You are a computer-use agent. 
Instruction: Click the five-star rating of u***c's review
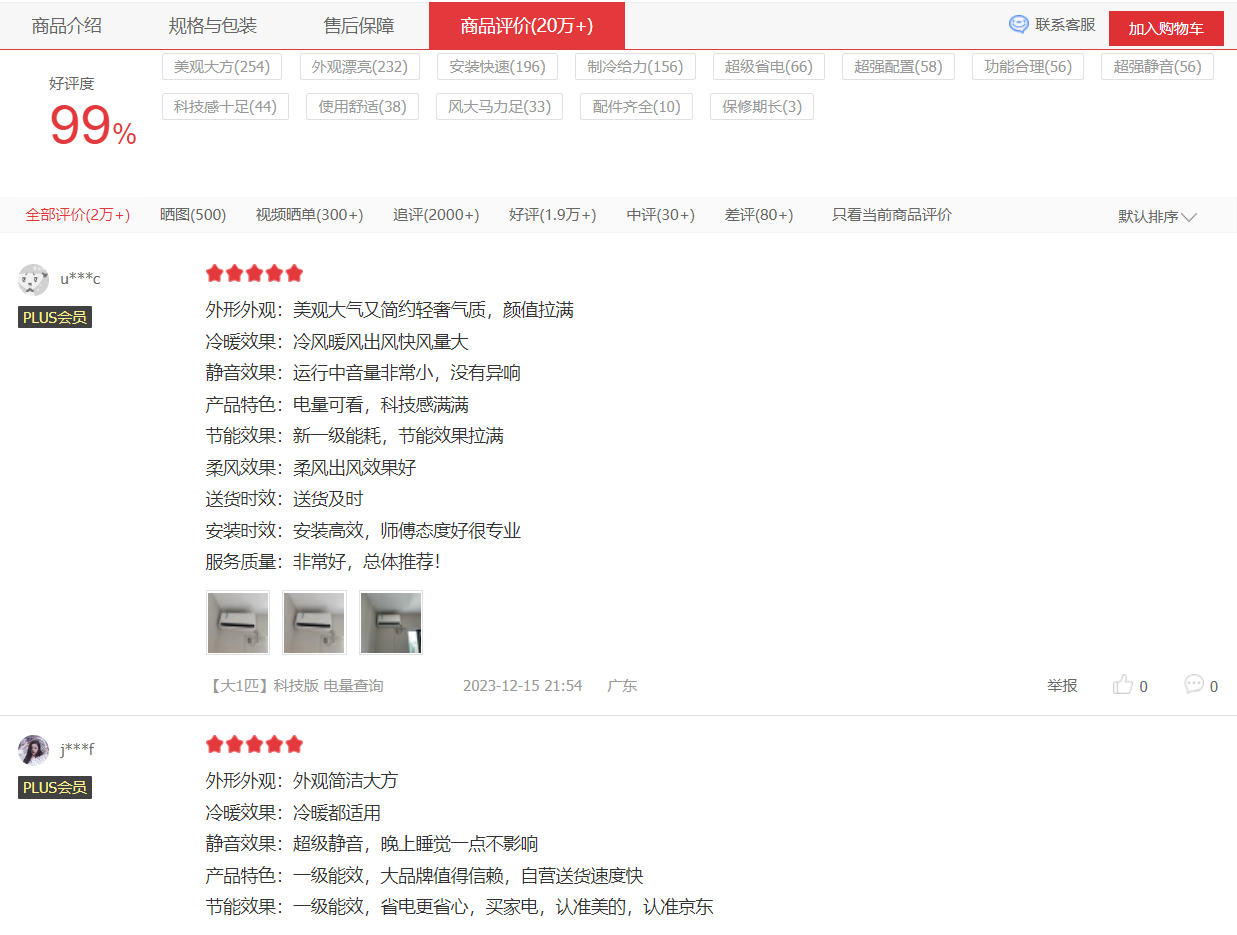coord(254,274)
